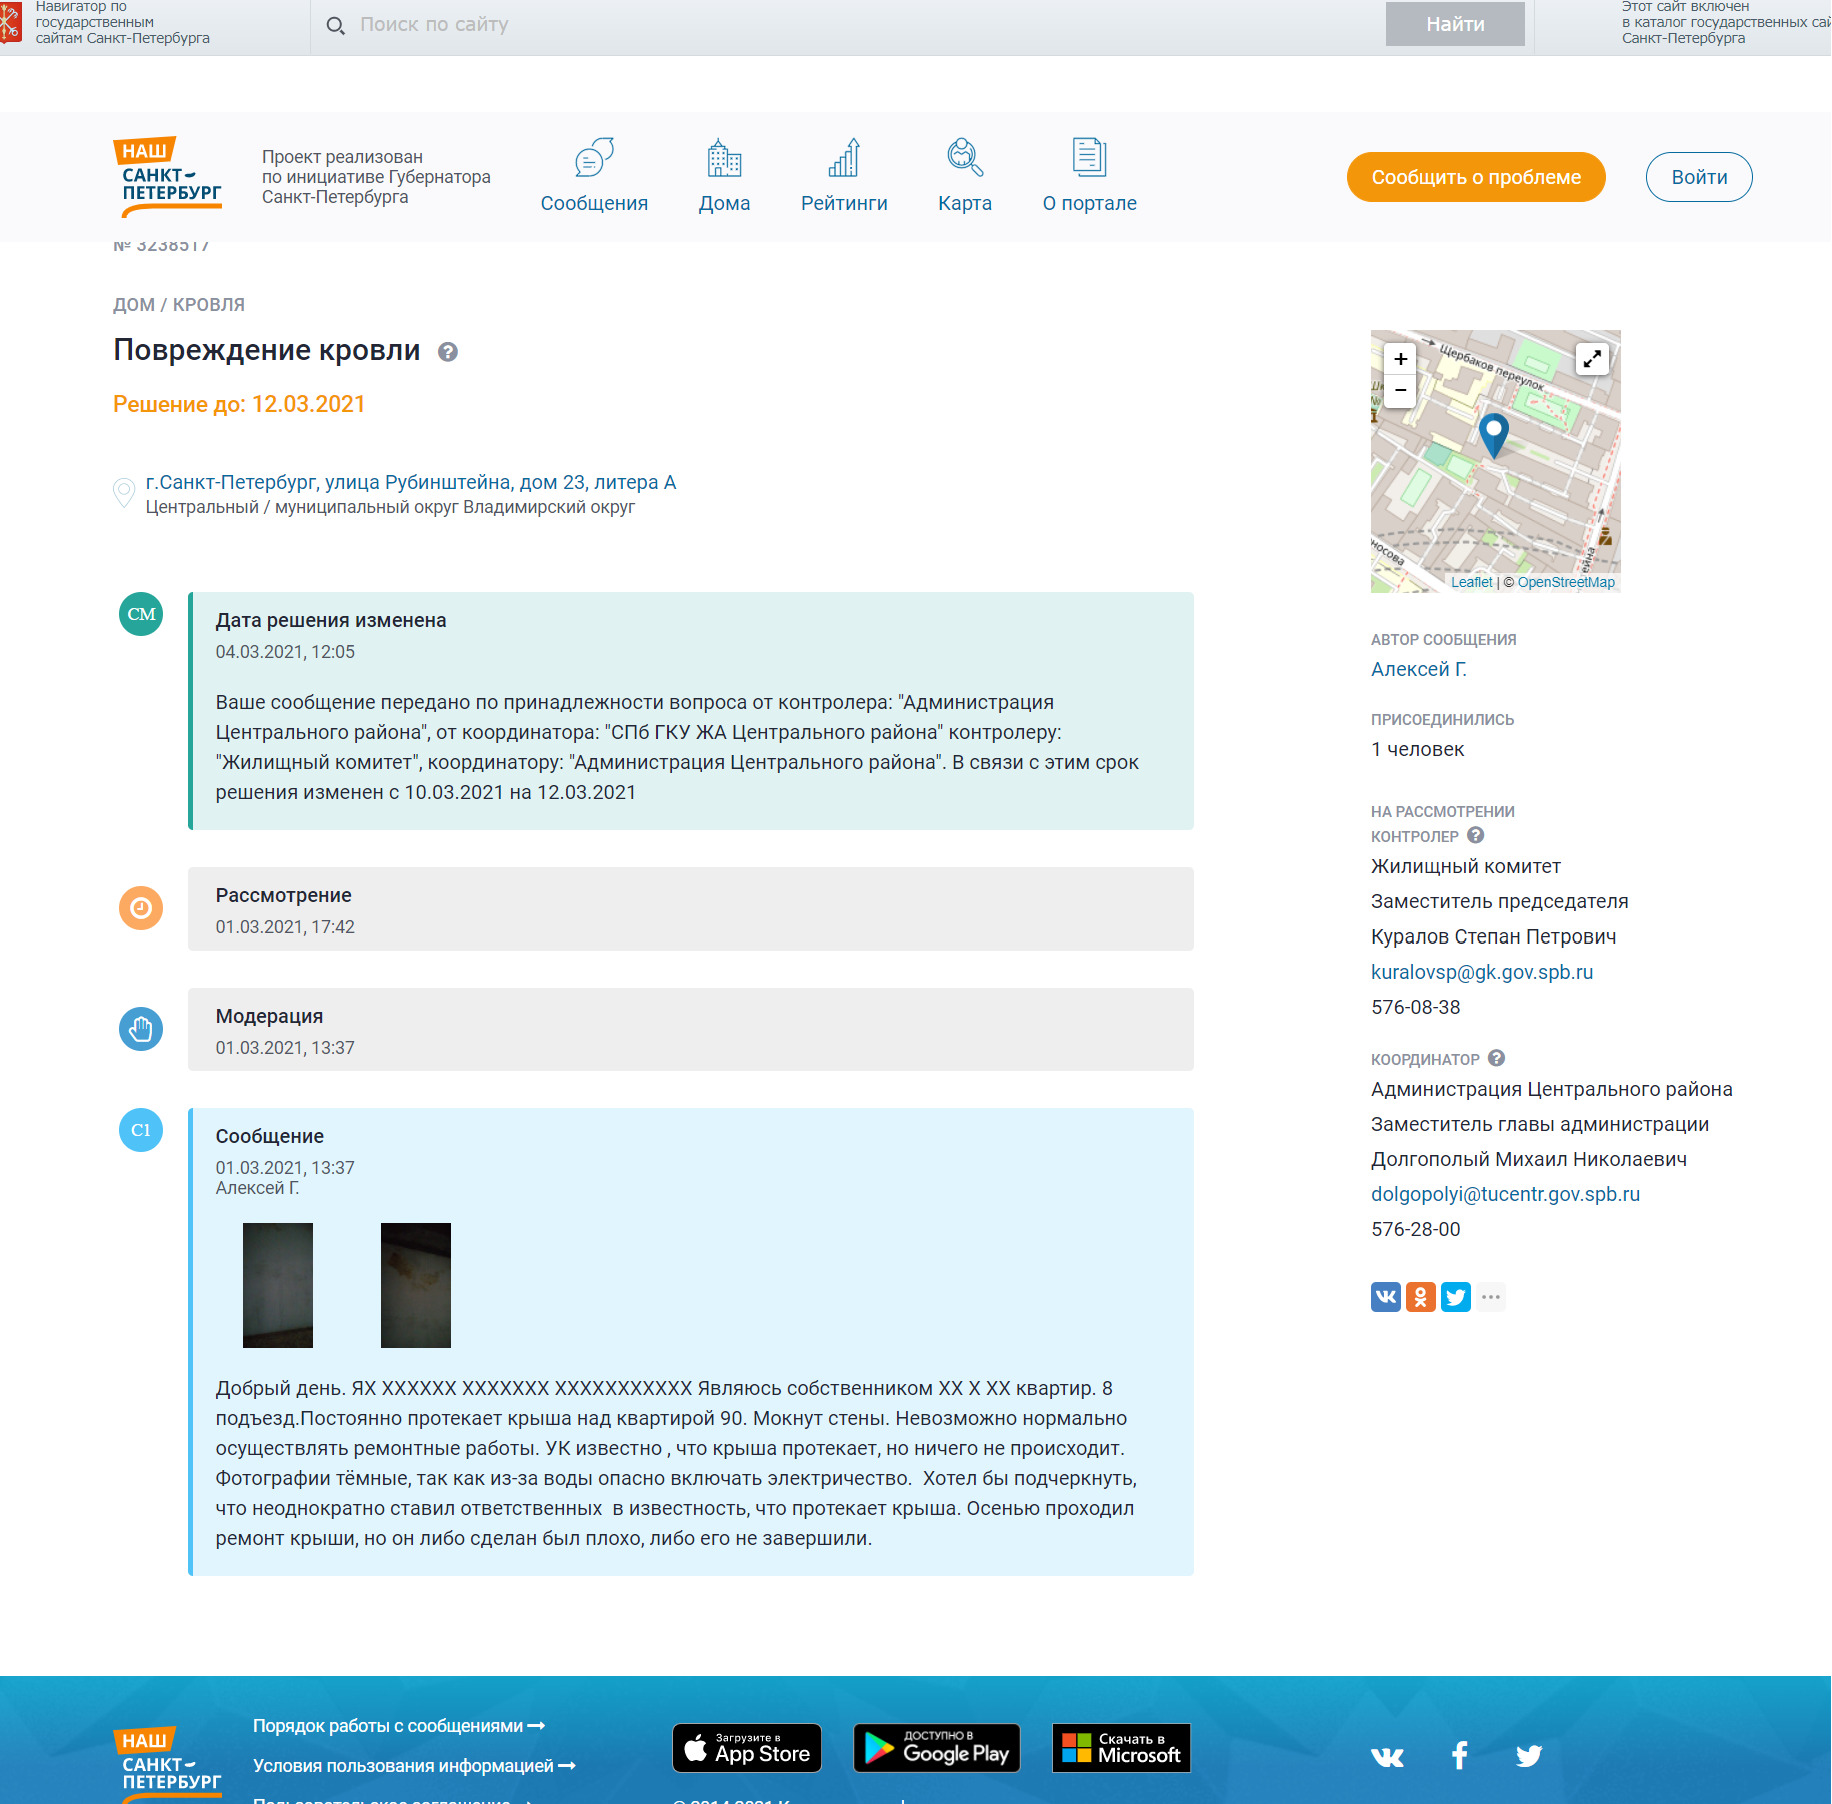Open first attached roof photo
Image resolution: width=1832 pixels, height=1804 pixels.
[278, 1285]
